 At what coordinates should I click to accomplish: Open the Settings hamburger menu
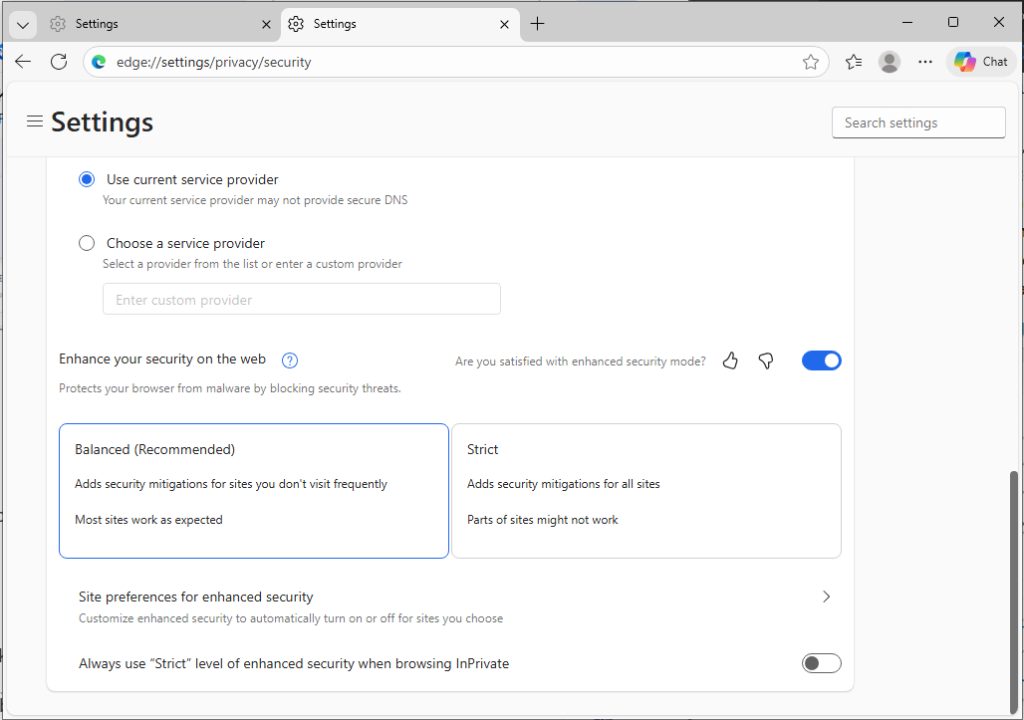[x=35, y=122]
